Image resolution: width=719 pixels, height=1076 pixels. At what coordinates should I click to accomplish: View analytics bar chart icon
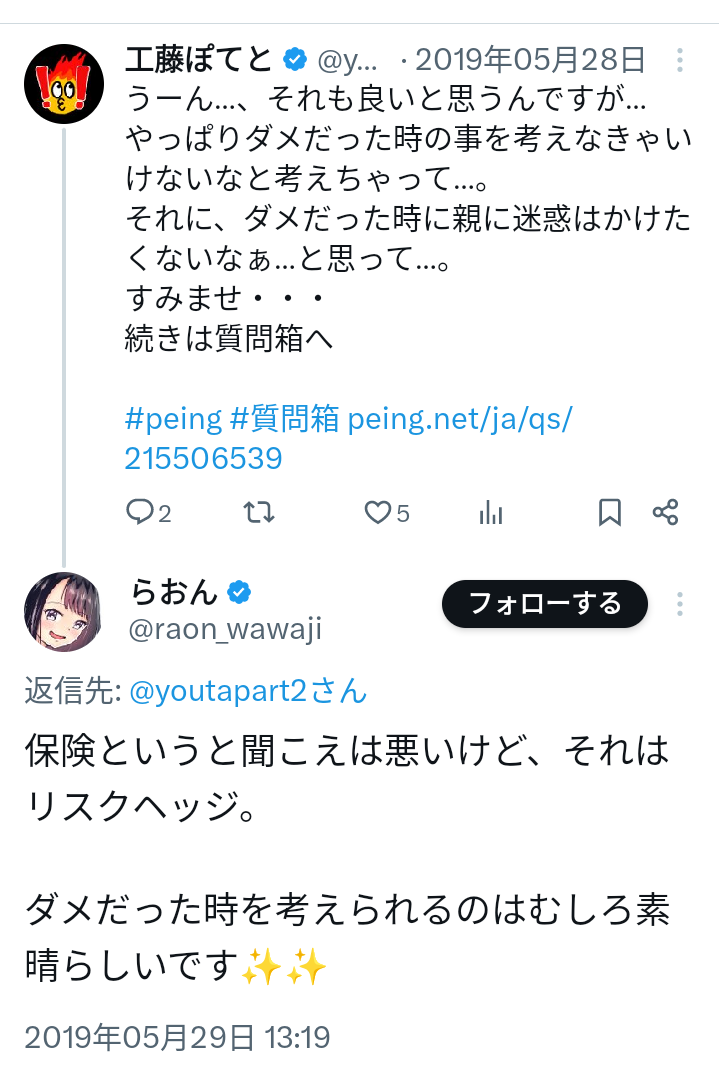(x=491, y=513)
